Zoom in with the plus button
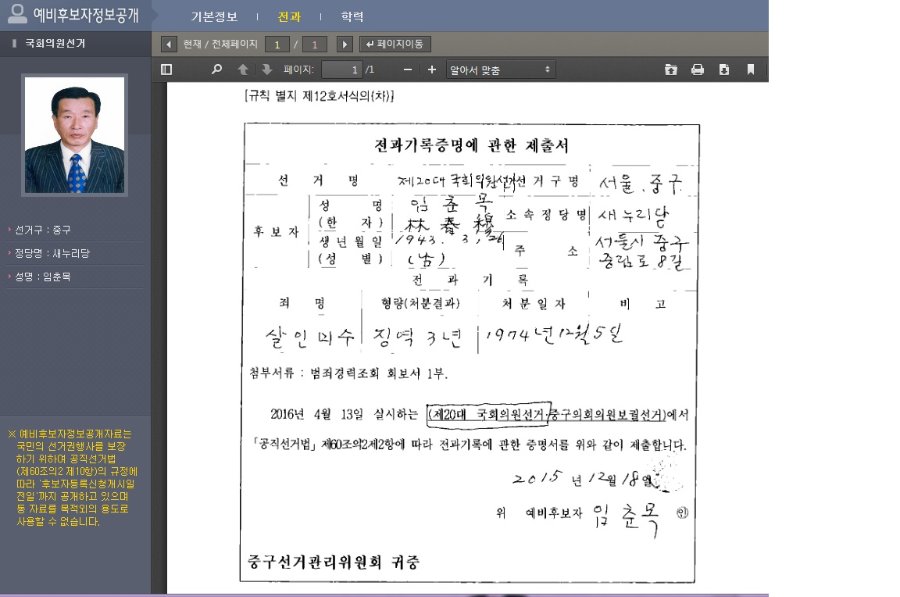The image size is (900, 597). click(432, 70)
